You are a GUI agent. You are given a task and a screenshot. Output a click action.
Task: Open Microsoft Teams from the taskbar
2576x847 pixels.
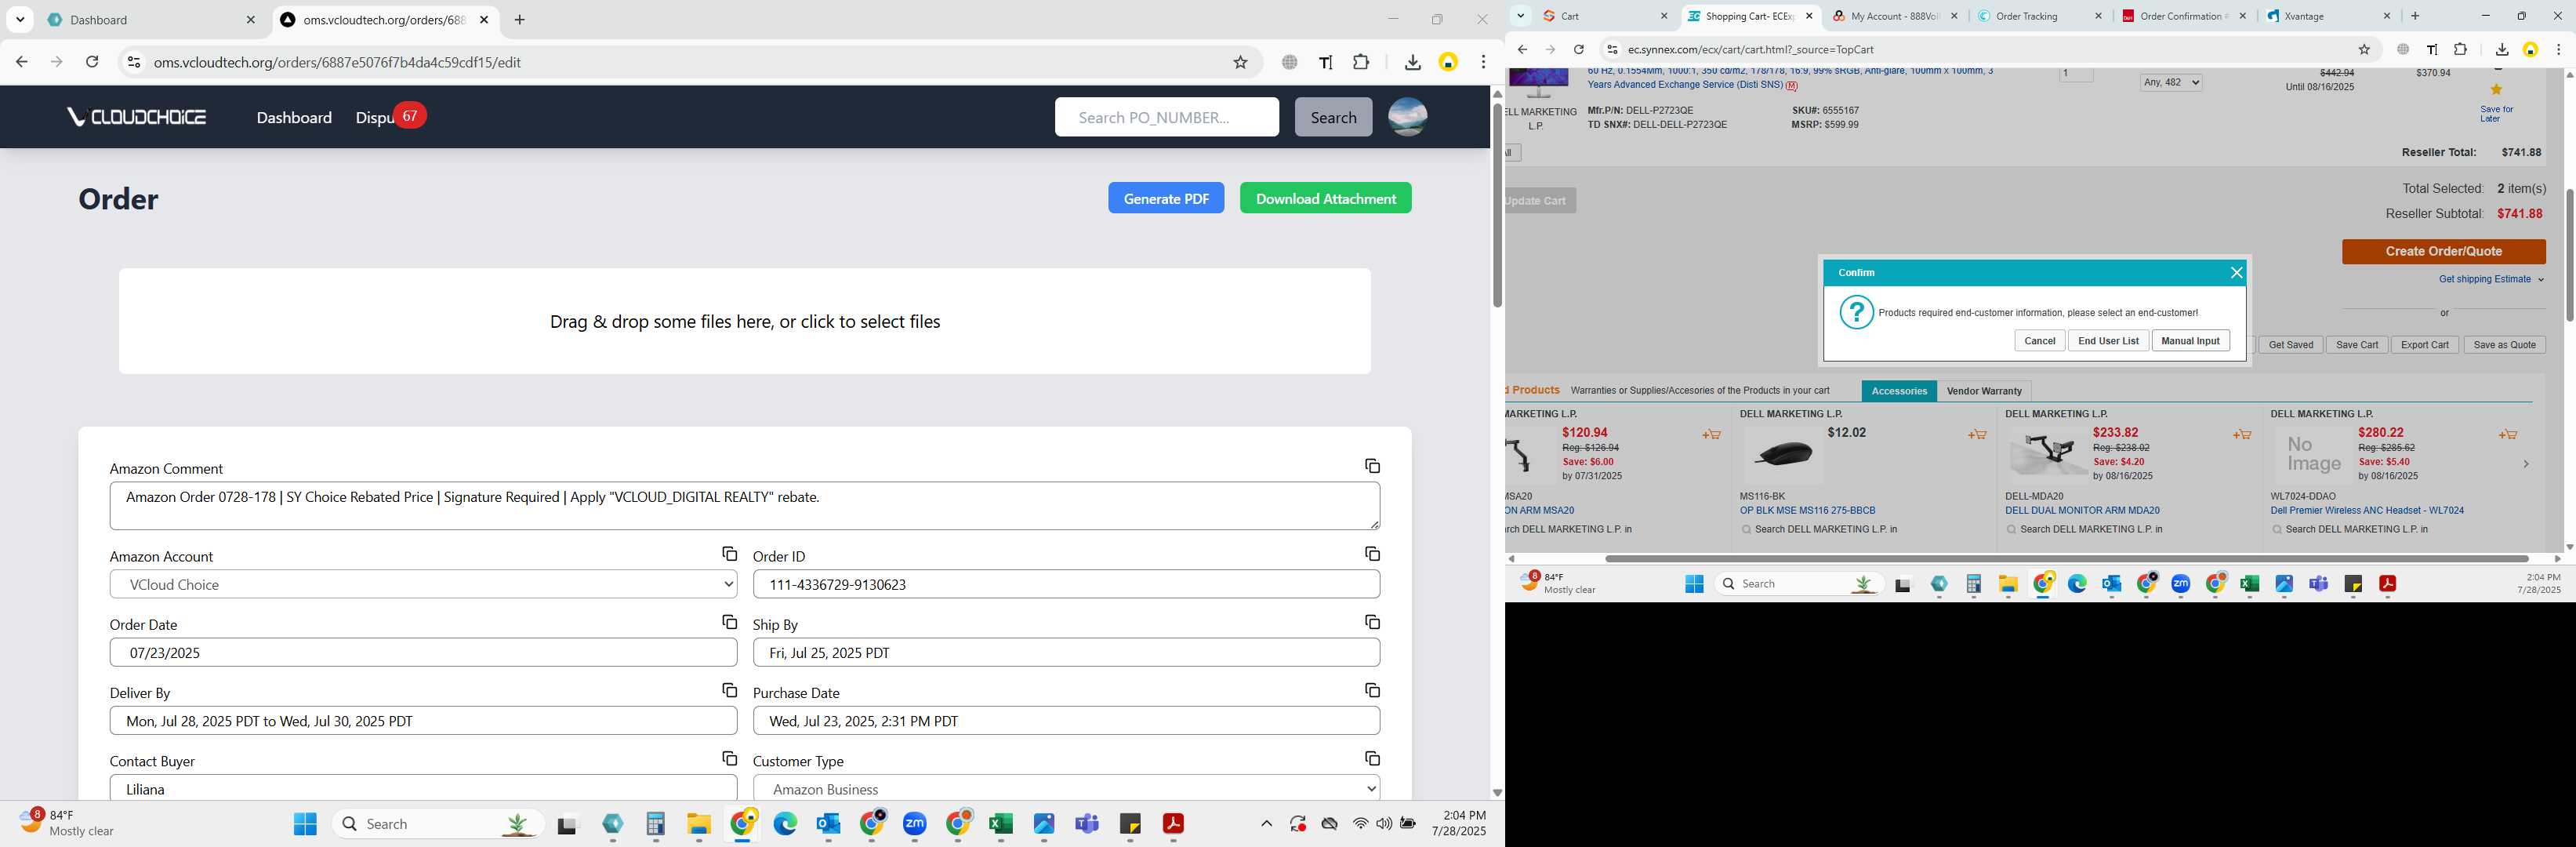pos(1086,823)
